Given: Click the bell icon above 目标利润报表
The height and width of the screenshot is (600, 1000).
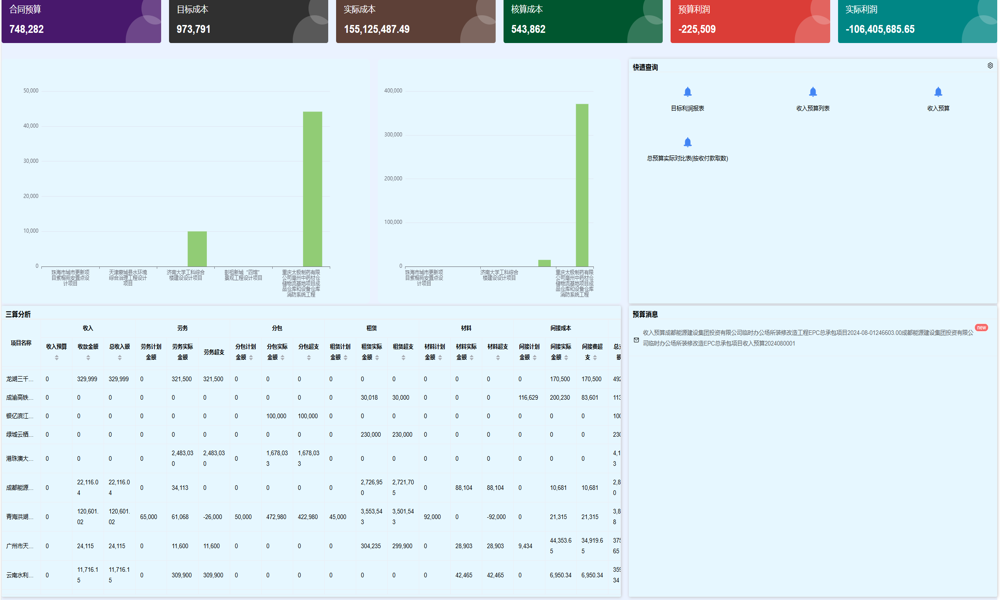Looking at the screenshot, I should [687, 92].
